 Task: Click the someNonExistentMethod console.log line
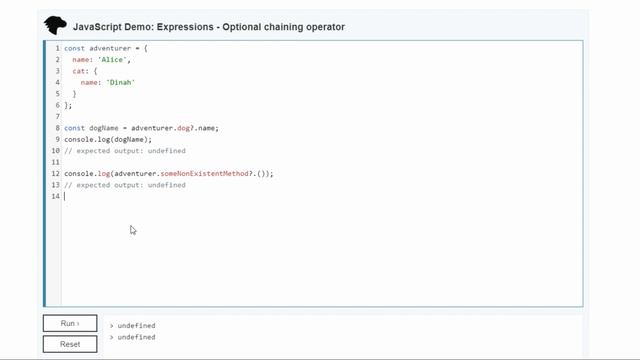coord(169,174)
